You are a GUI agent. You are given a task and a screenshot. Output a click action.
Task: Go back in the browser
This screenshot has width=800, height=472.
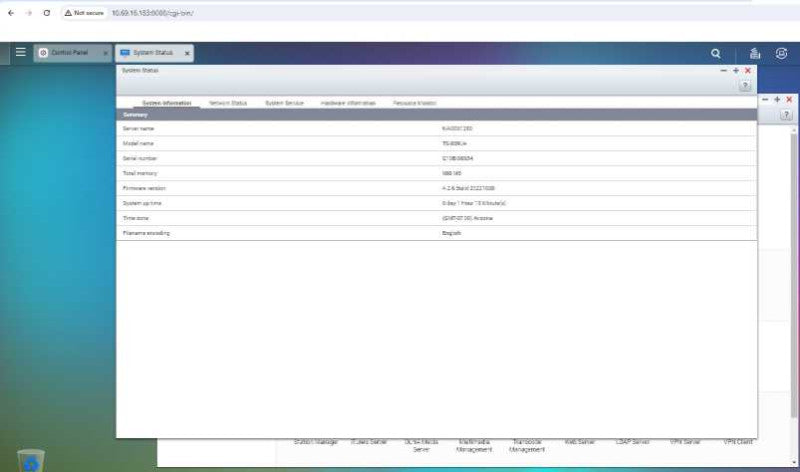point(11,13)
